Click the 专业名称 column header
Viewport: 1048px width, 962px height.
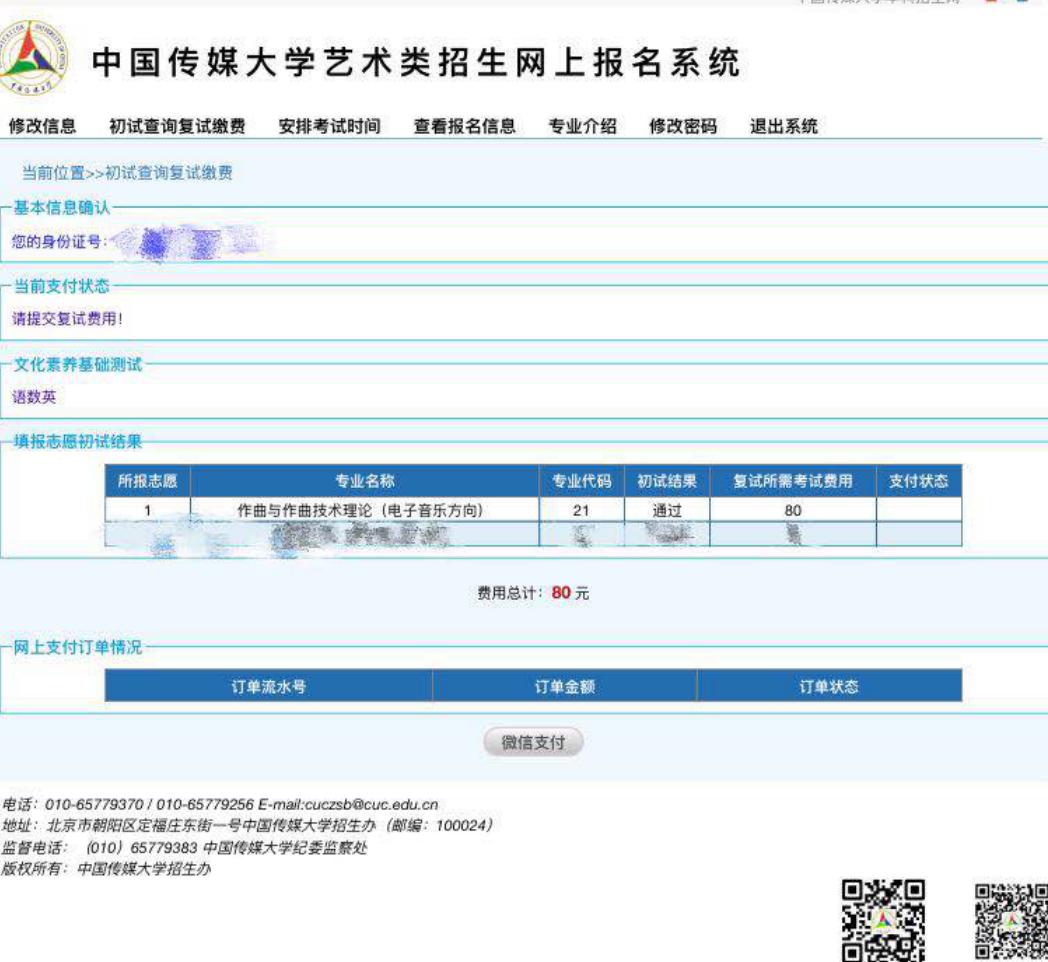pos(364,481)
